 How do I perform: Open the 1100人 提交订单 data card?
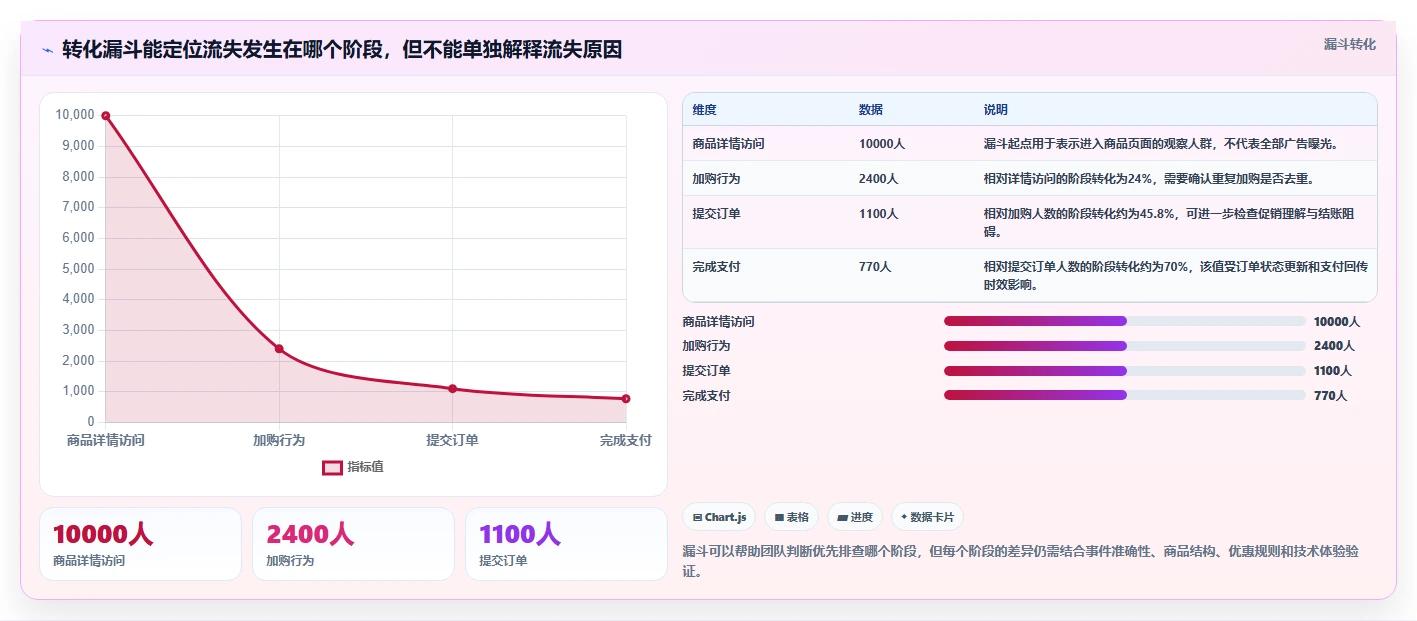[x=566, y=544]
